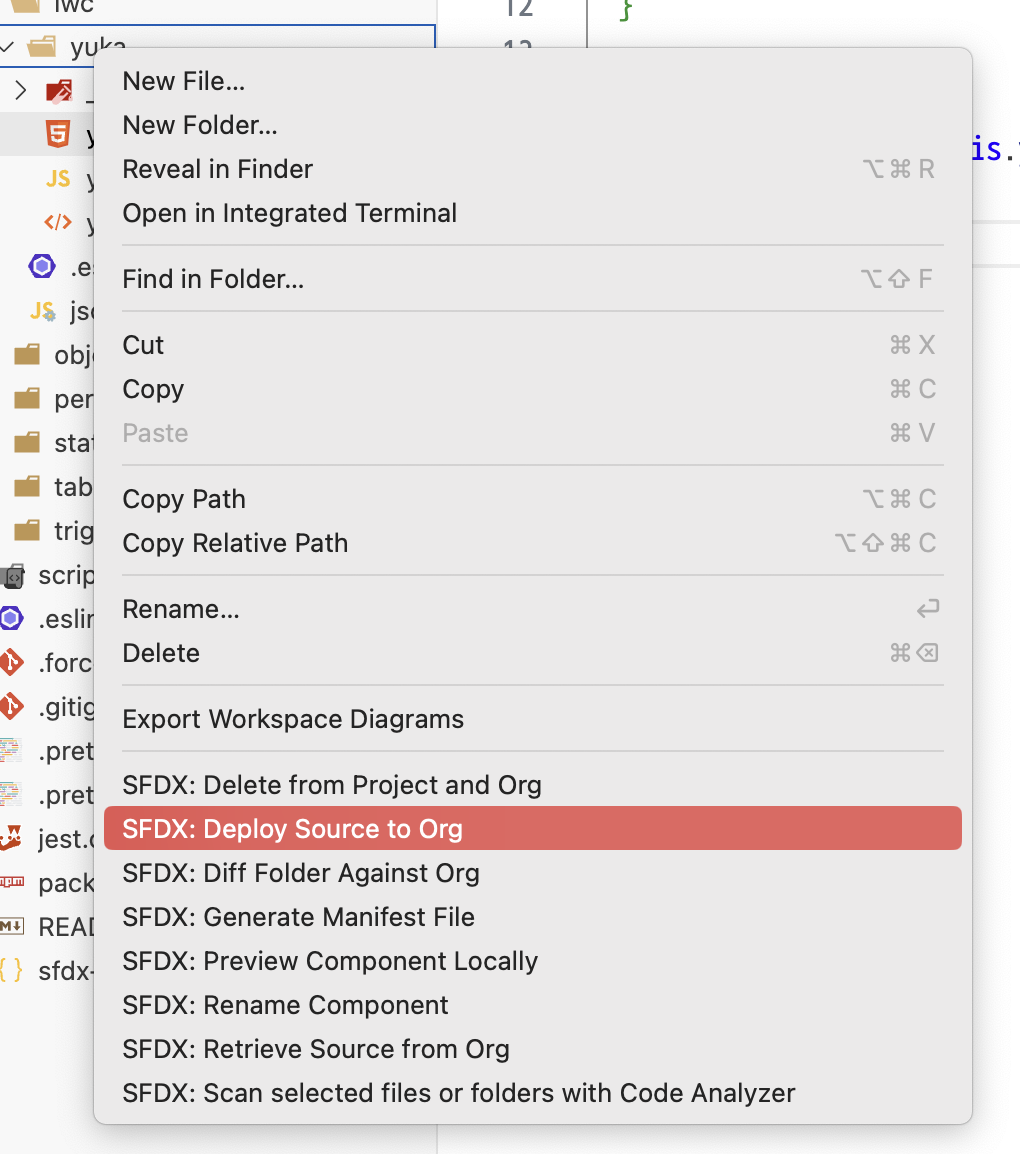
Task: Click the yellow JS icon next to yuka.js
Action: pos(57,179)
